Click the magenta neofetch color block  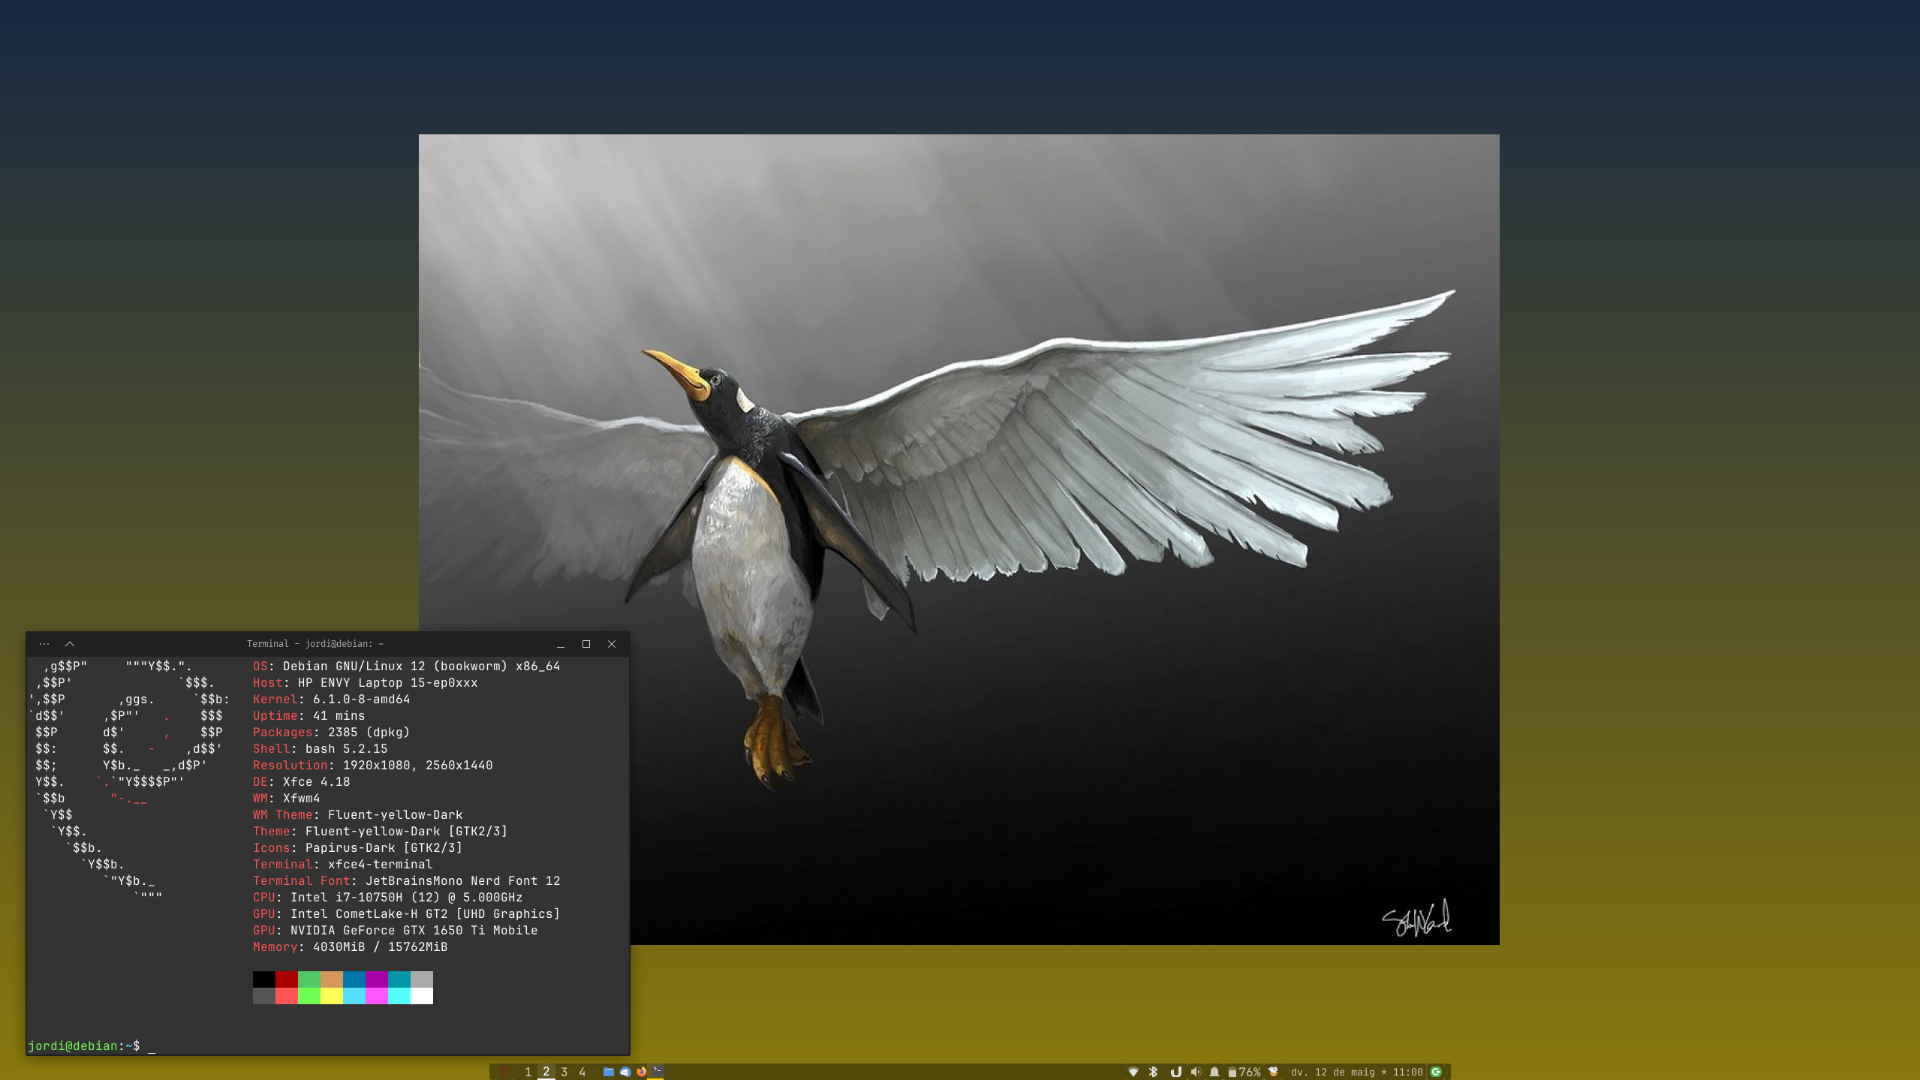376,979
